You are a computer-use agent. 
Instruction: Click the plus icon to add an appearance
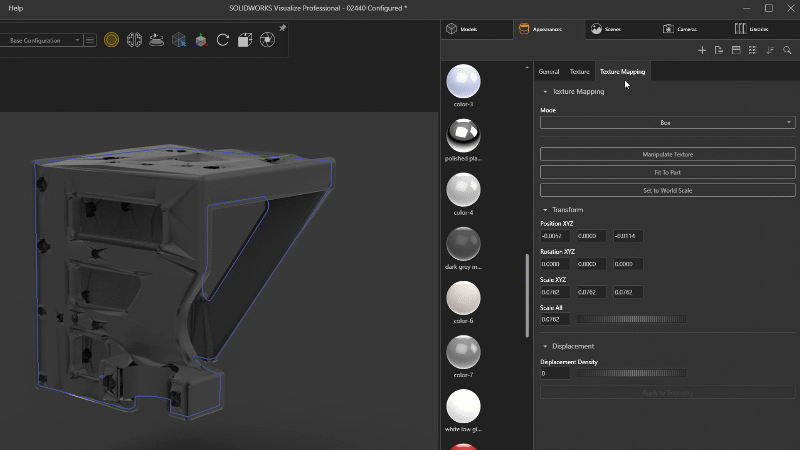pos(702,50)
